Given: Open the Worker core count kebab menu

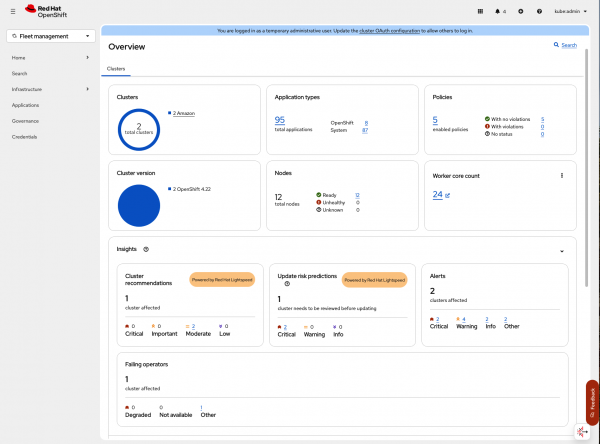Looking at the screenshot, I should click(x=562, y=176).
